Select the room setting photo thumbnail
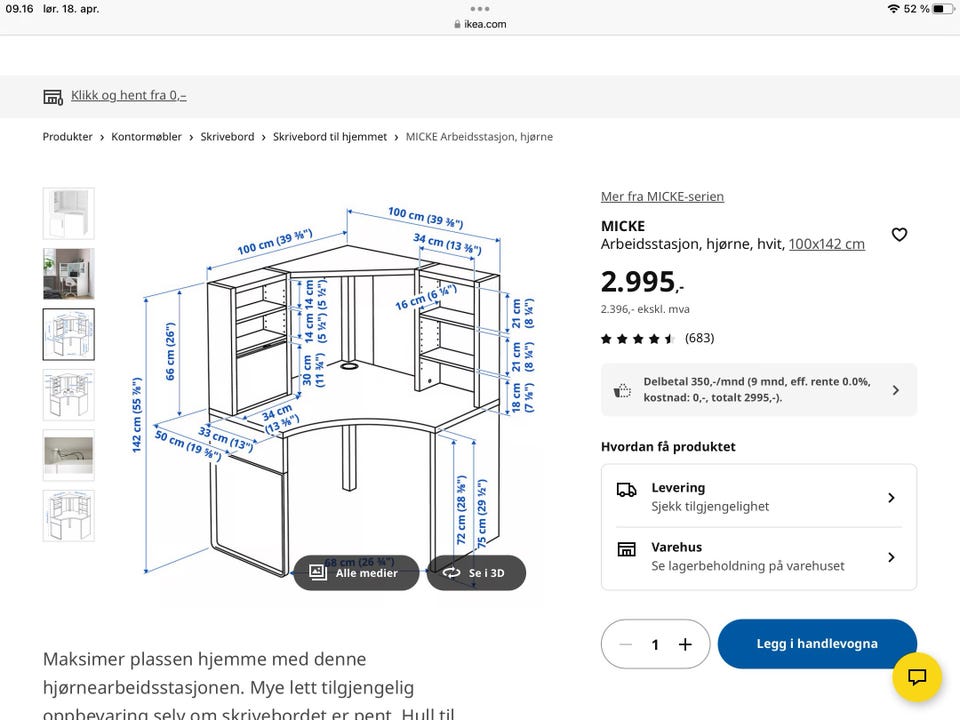Image resolution: width=960 pixels, height=720 pixels. [x=69, y=274]
